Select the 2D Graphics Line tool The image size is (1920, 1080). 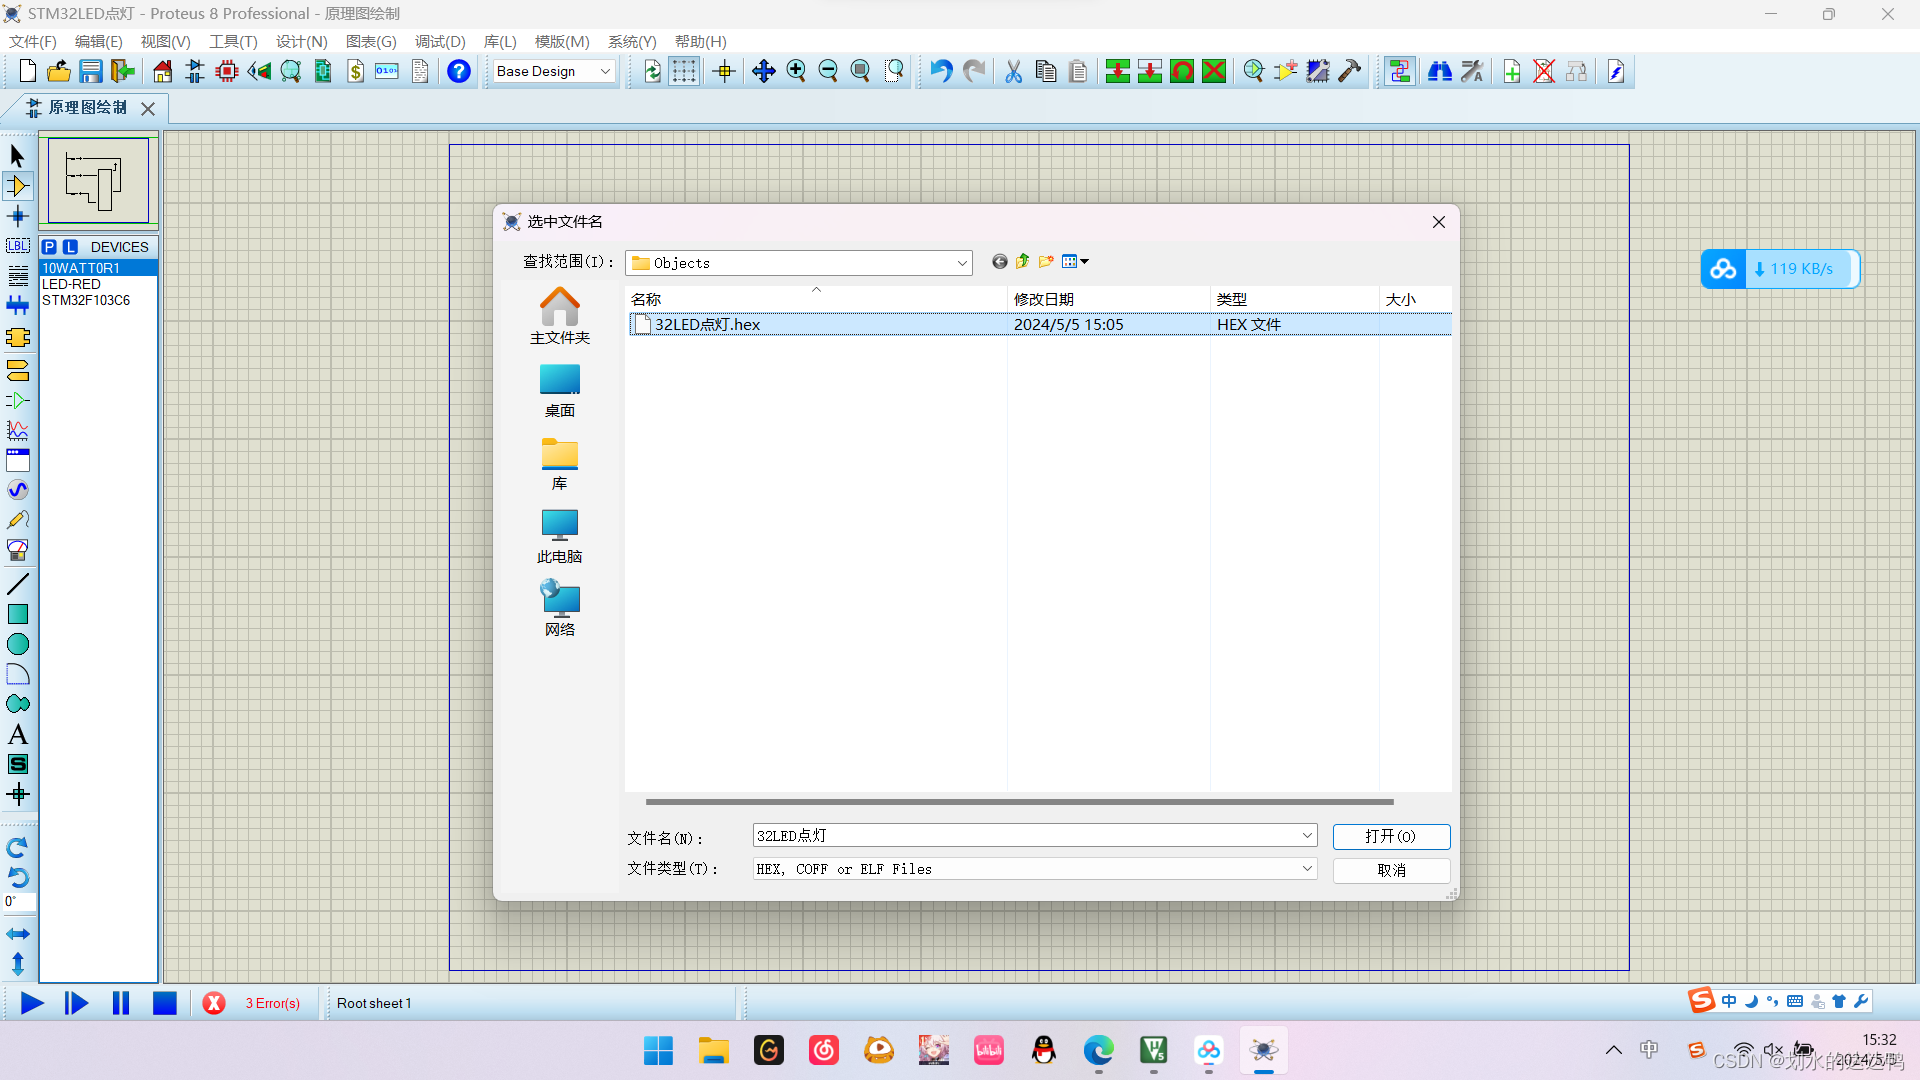(17, 584)
